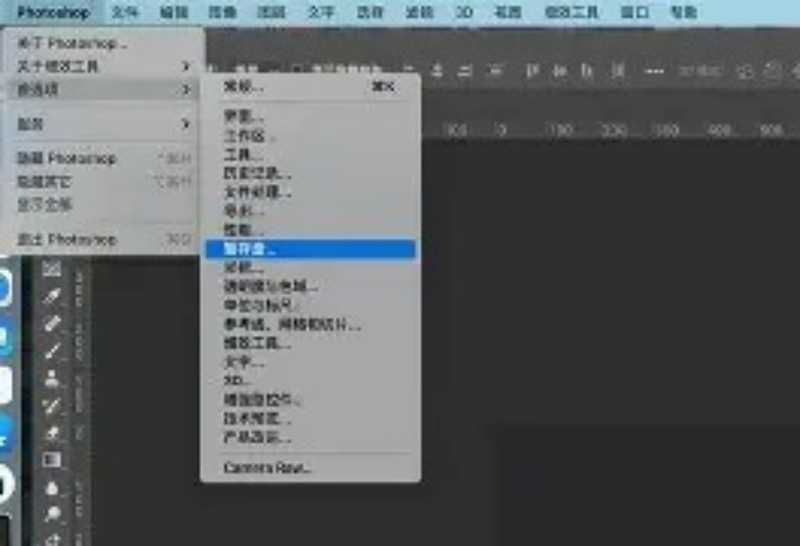Click the three-dots more options icon in options bar

[x=654, y=71]
